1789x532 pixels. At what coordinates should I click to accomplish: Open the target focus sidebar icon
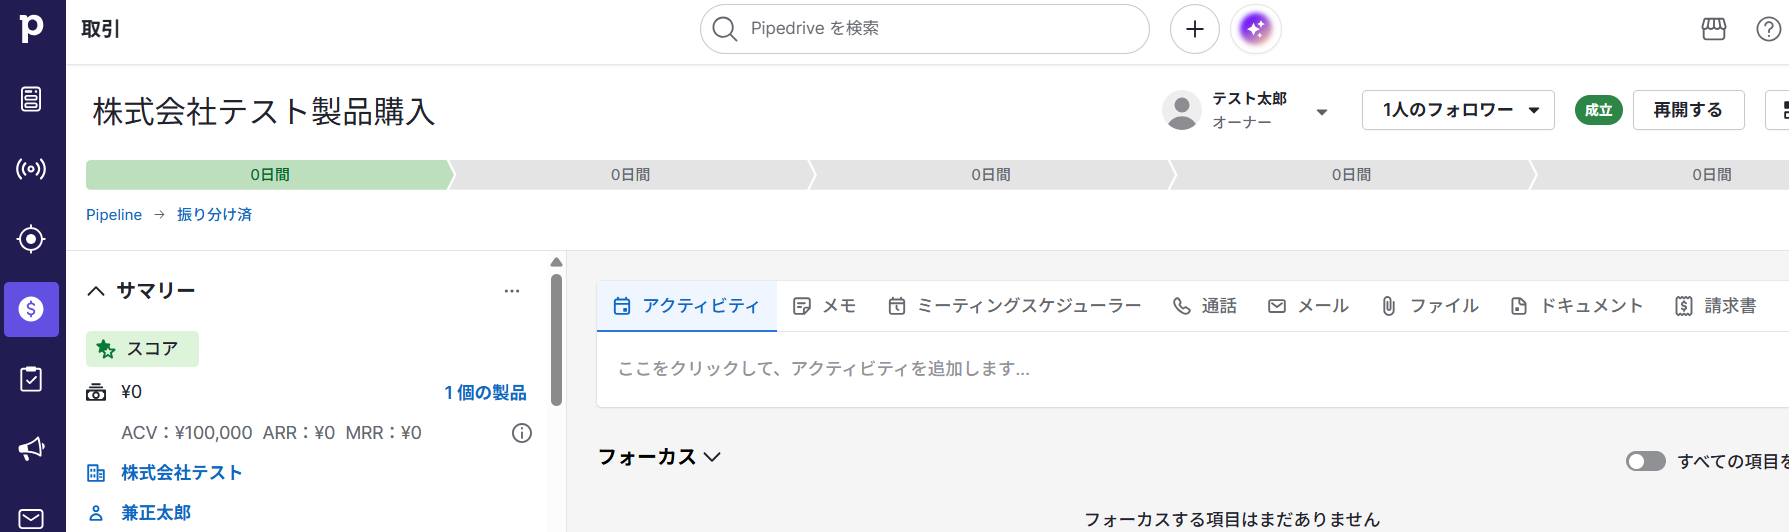pyautogui.click(x=31, y=239)
